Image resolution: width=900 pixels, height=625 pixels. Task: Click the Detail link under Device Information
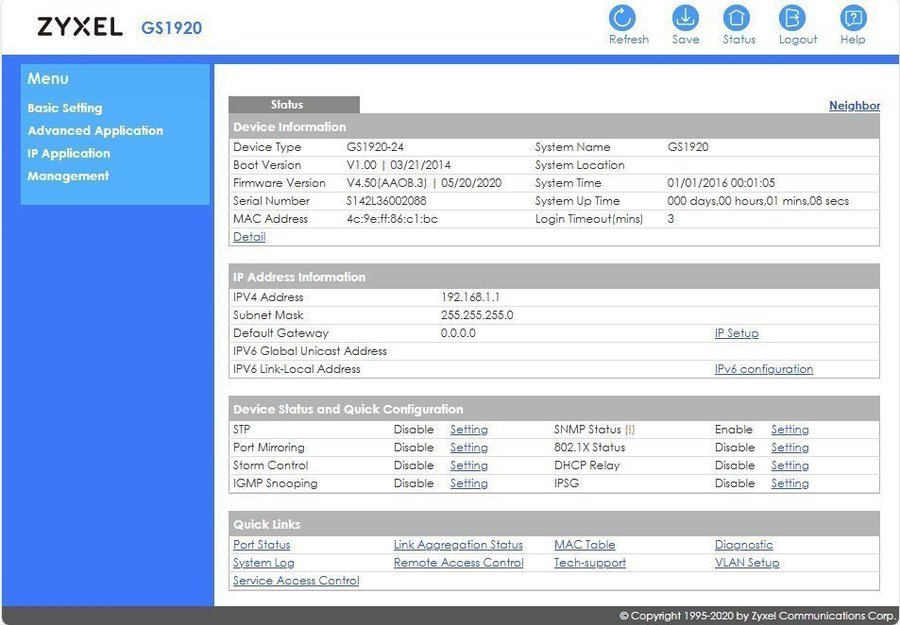coord(249,237)
